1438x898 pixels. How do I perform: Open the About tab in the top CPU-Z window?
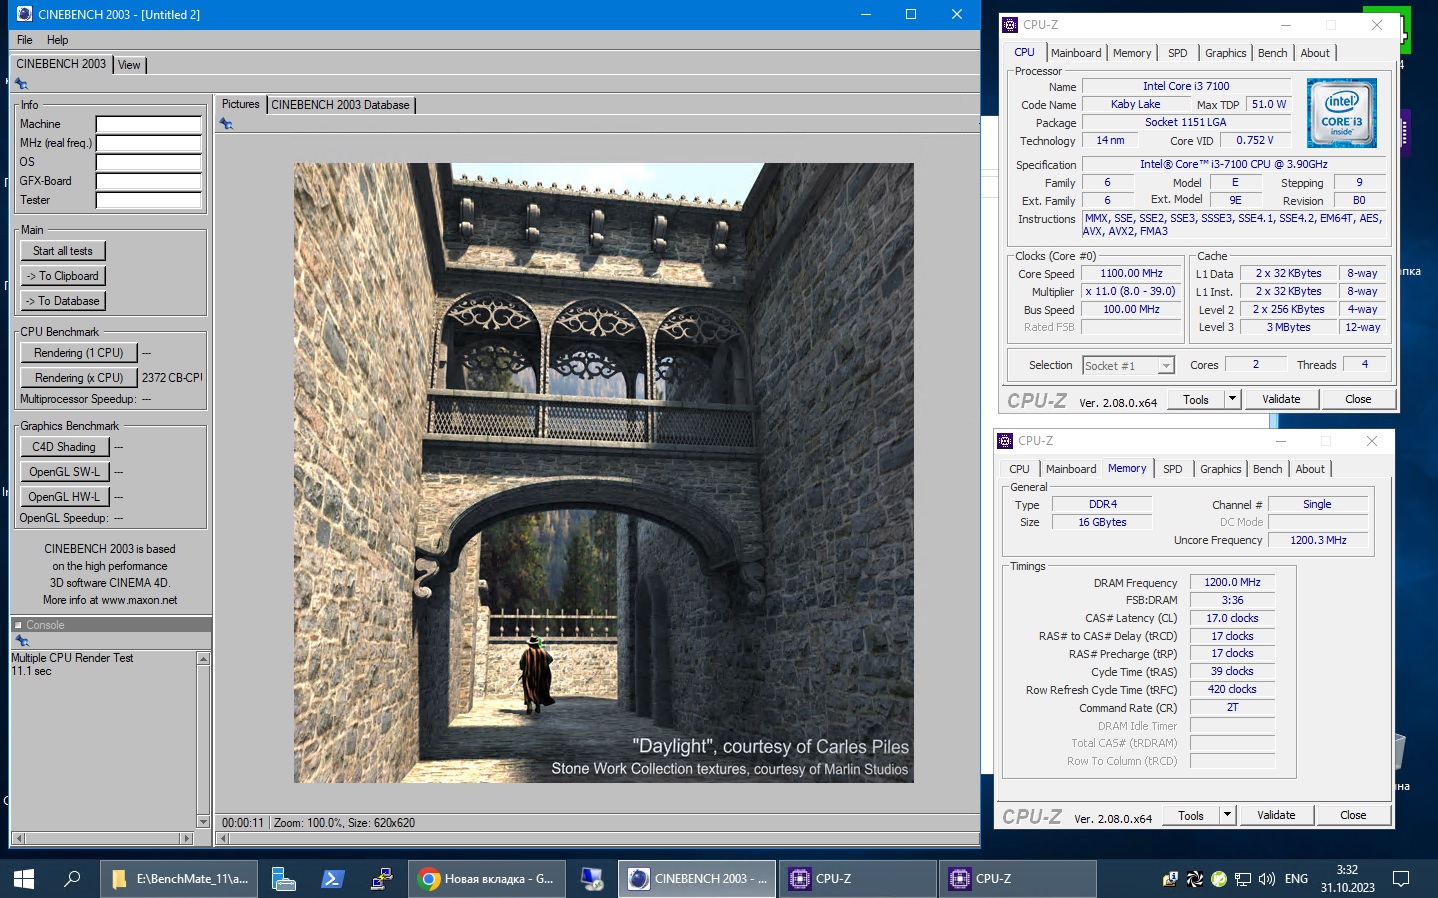[1315, 53]
